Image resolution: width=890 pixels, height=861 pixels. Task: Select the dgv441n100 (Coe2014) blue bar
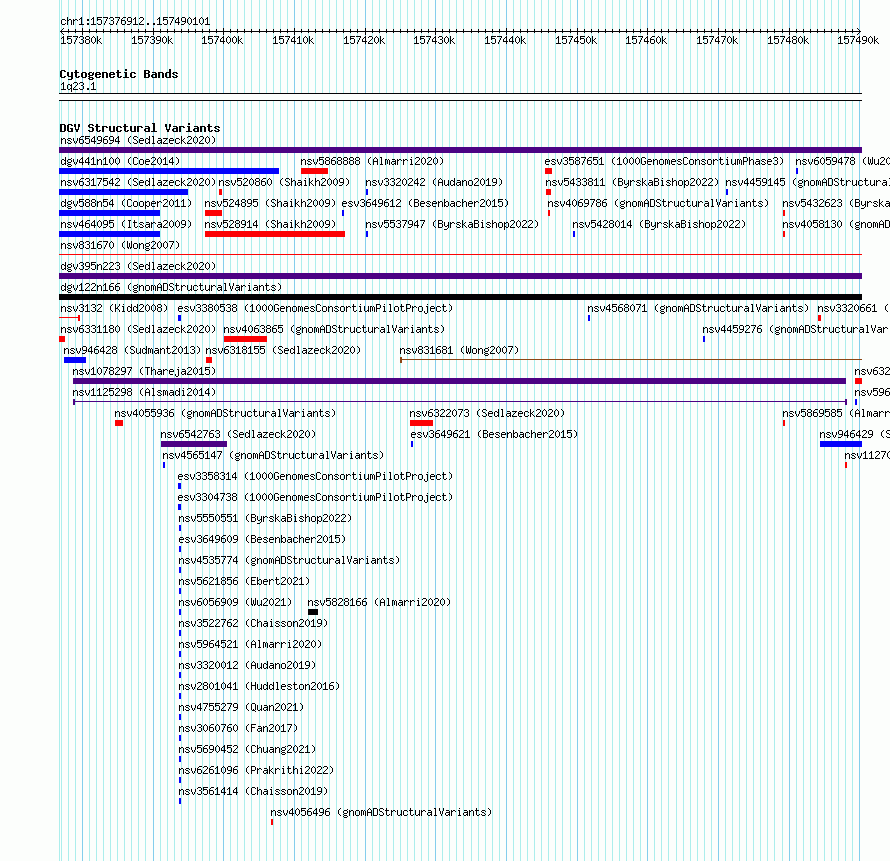click(x=169, y=171)
